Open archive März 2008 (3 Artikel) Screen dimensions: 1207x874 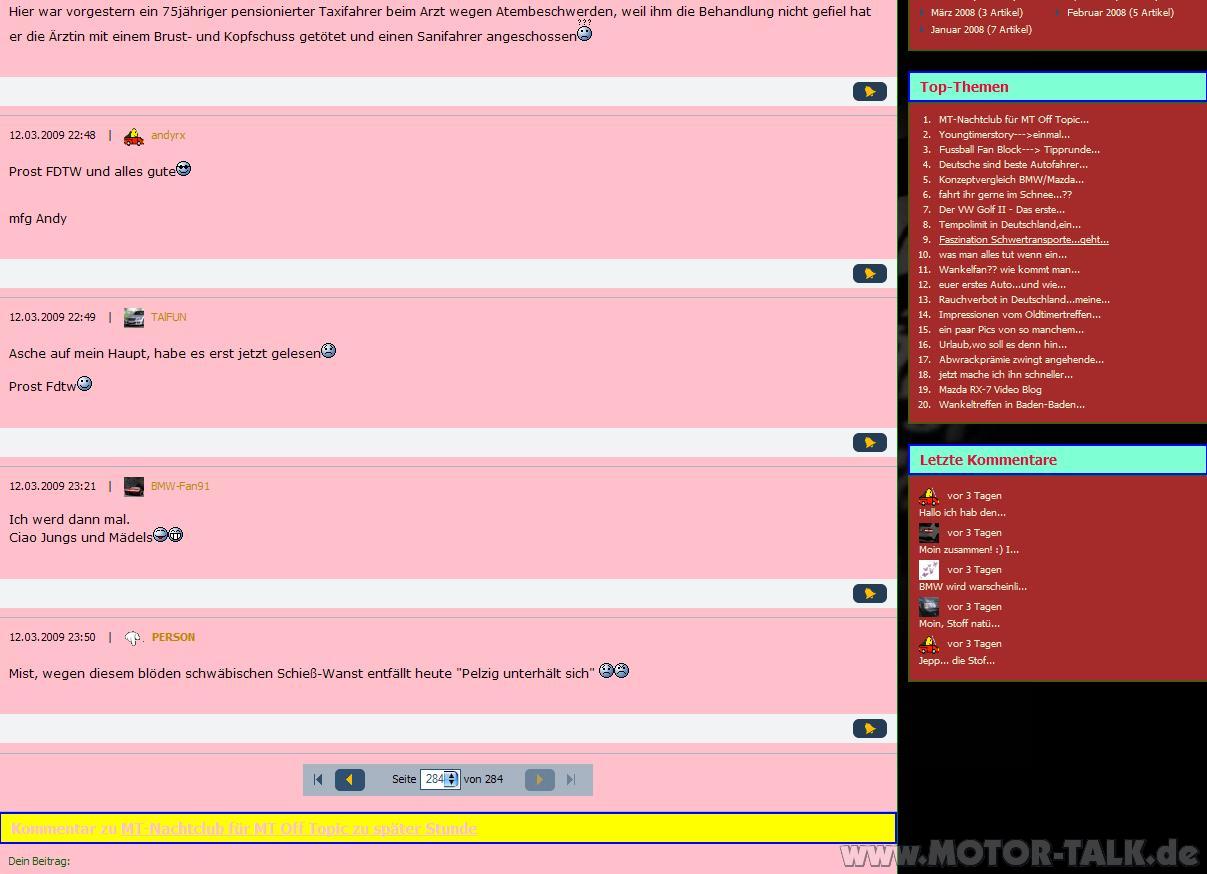(976, 12)
